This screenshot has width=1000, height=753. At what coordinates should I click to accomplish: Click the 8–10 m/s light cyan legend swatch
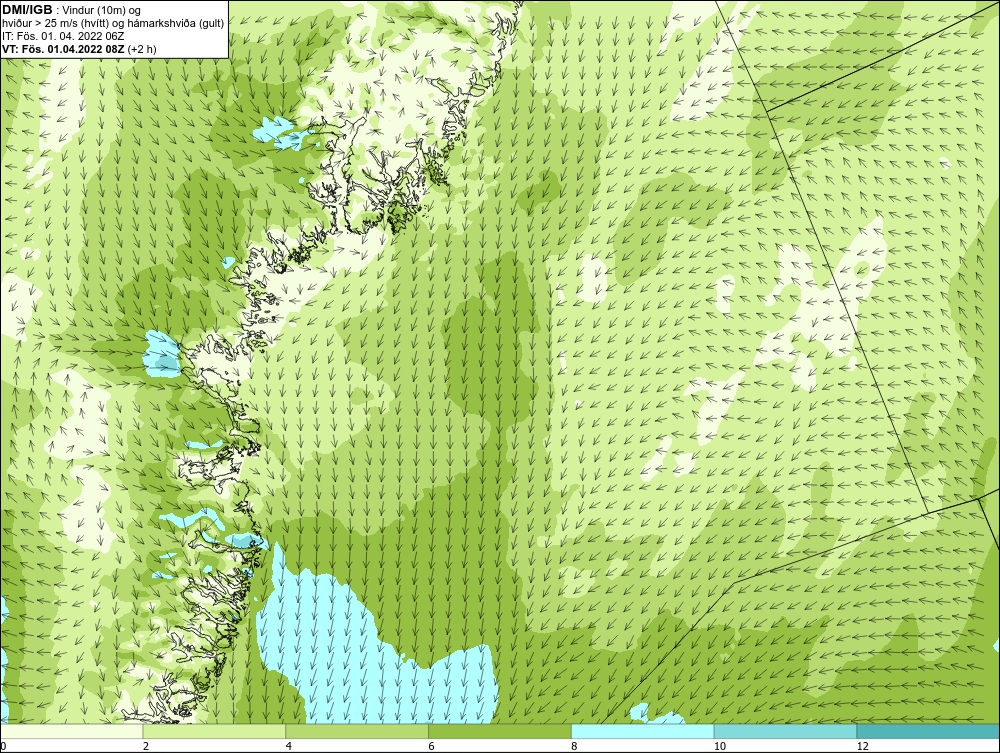[643, 731]
